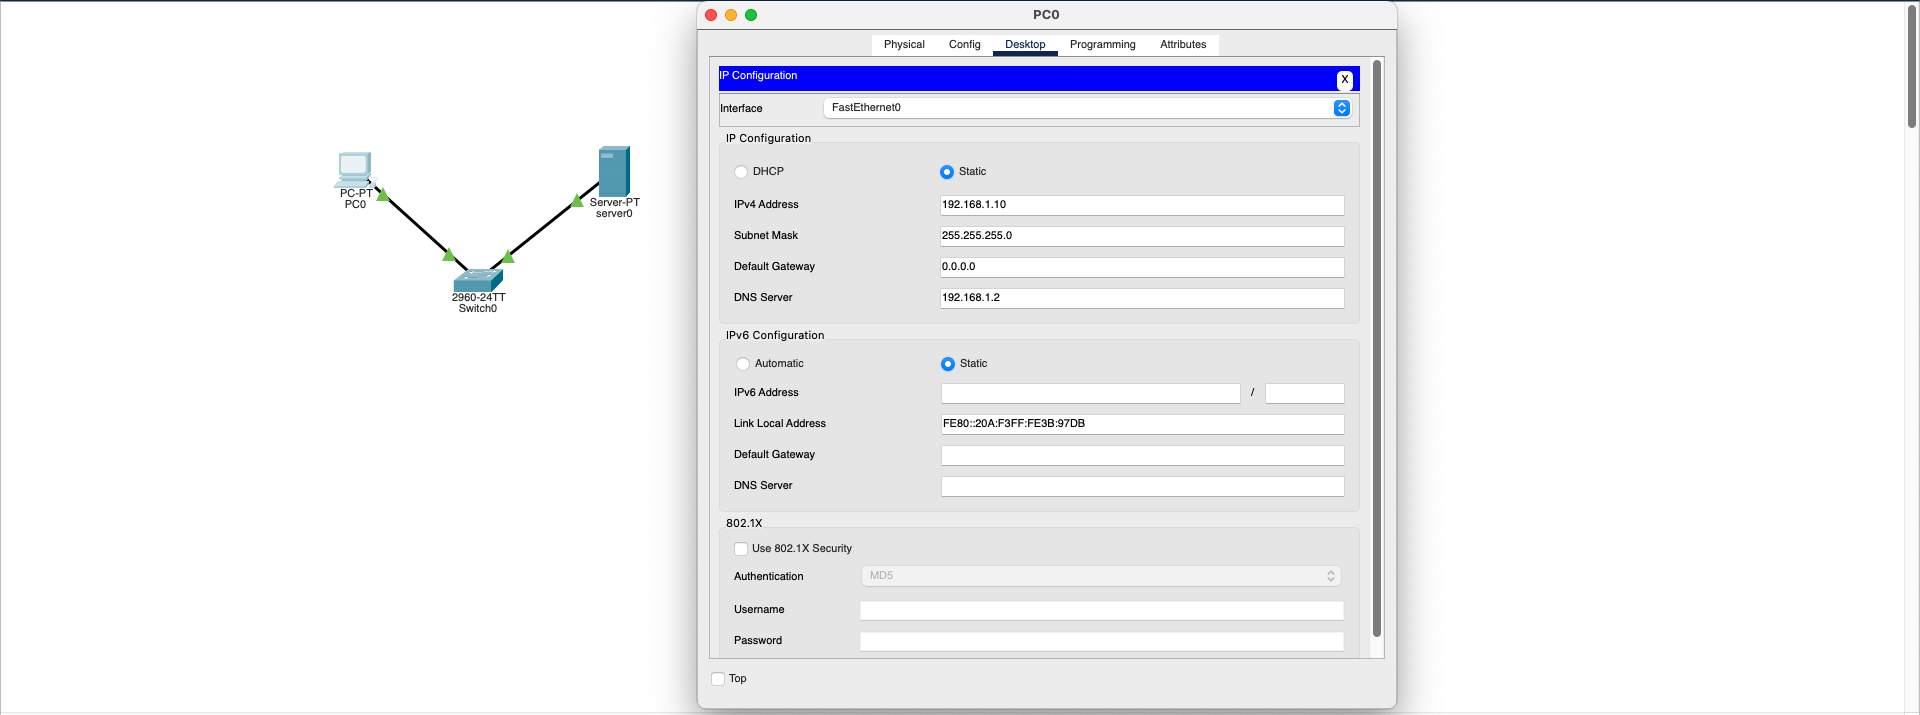Viewport: 1920px width, 715px height.
Task: Select the IPv6 Automatic radio button
Action: tap(742, 364)
